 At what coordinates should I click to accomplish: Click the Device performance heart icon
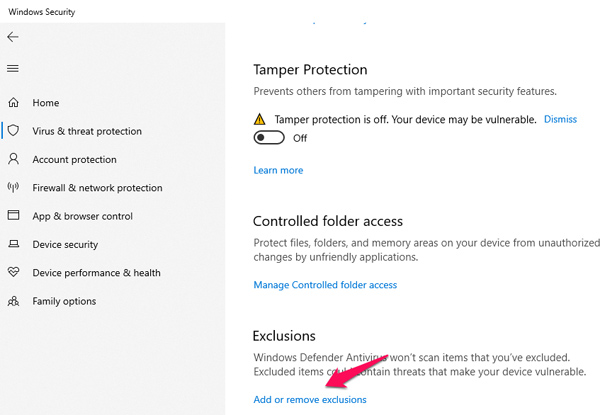click(x=13, y=272)
